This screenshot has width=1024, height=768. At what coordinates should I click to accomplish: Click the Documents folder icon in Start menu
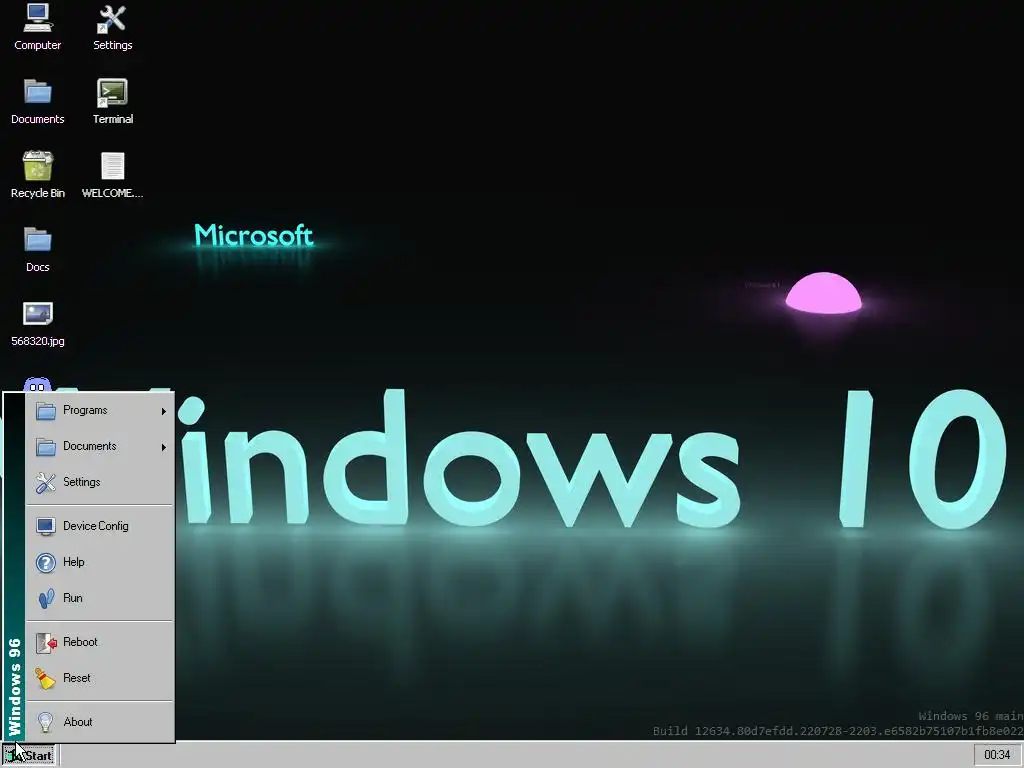coord(46,447)
